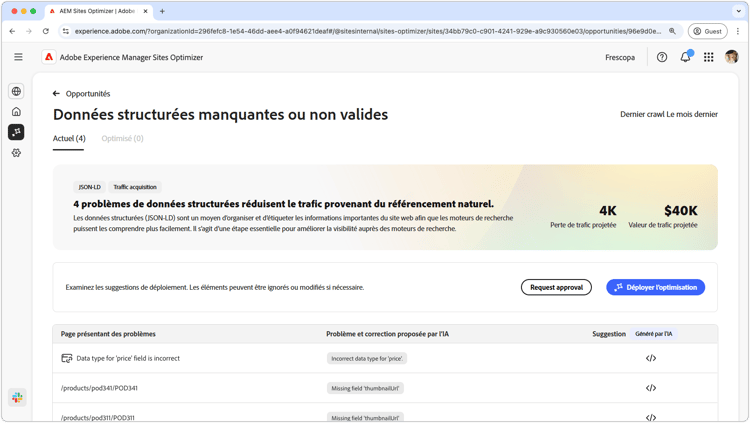The height and width of the screenshot is (423, 750).
Task: Expand the browser tab list chevron
Action: pyautogui.click(x=739, y=11)
